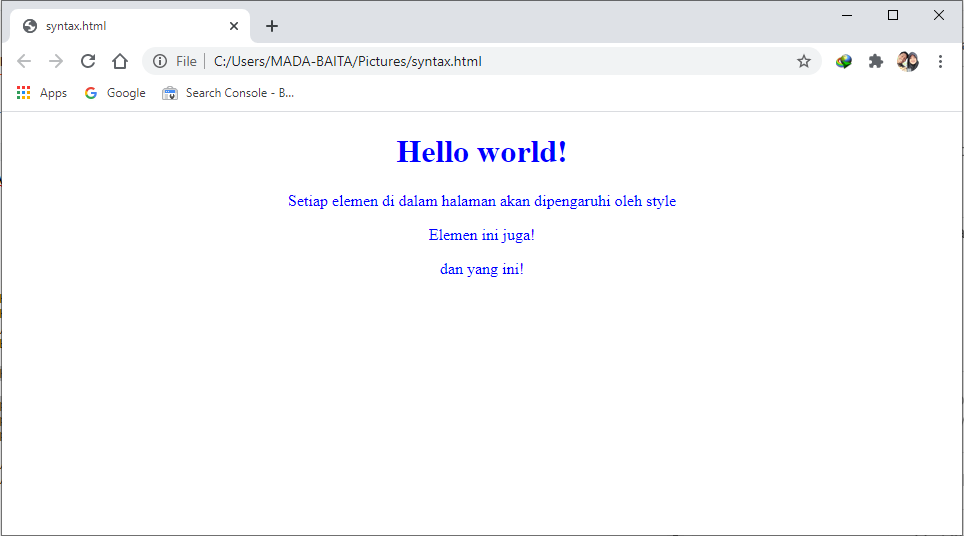Open the Chrome profile avatar
The width and height of the screenshot is (964, 536).
[x=907, y=61]
